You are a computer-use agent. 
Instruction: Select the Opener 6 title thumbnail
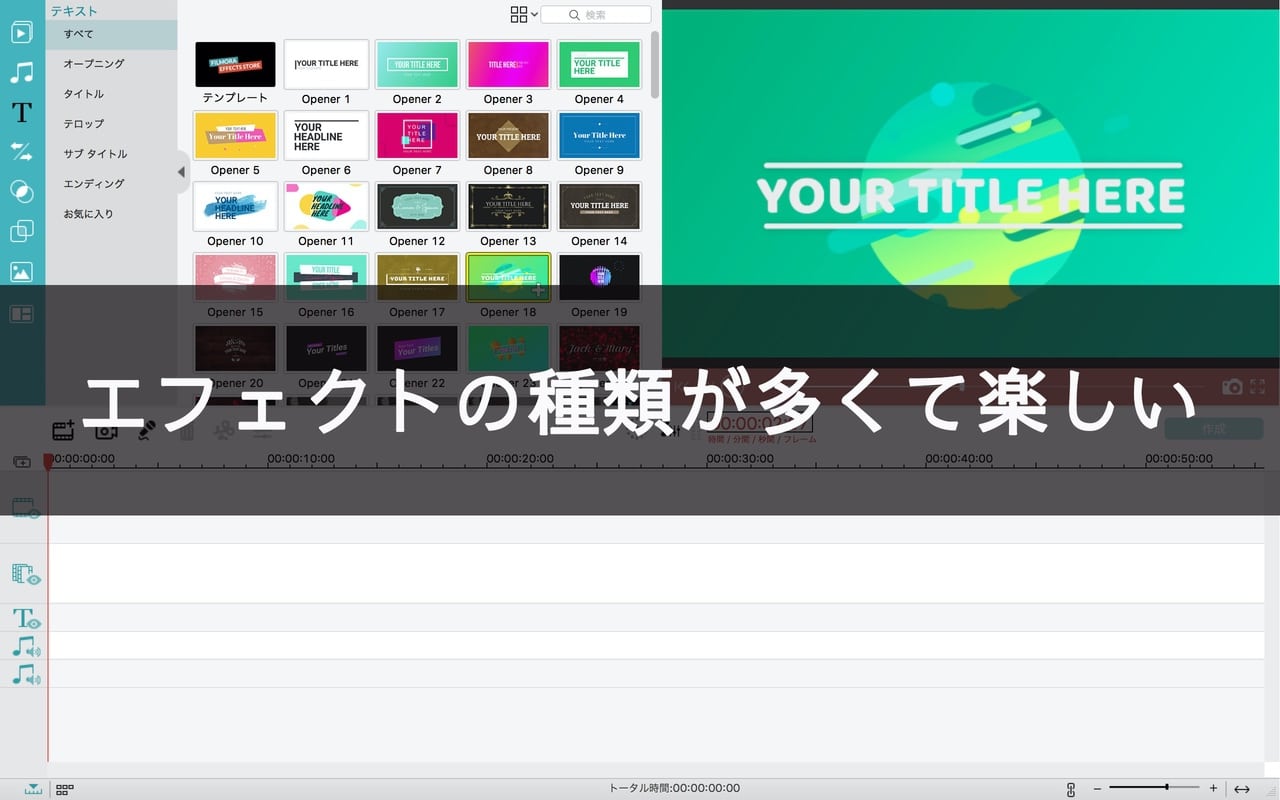coord(326,135)
